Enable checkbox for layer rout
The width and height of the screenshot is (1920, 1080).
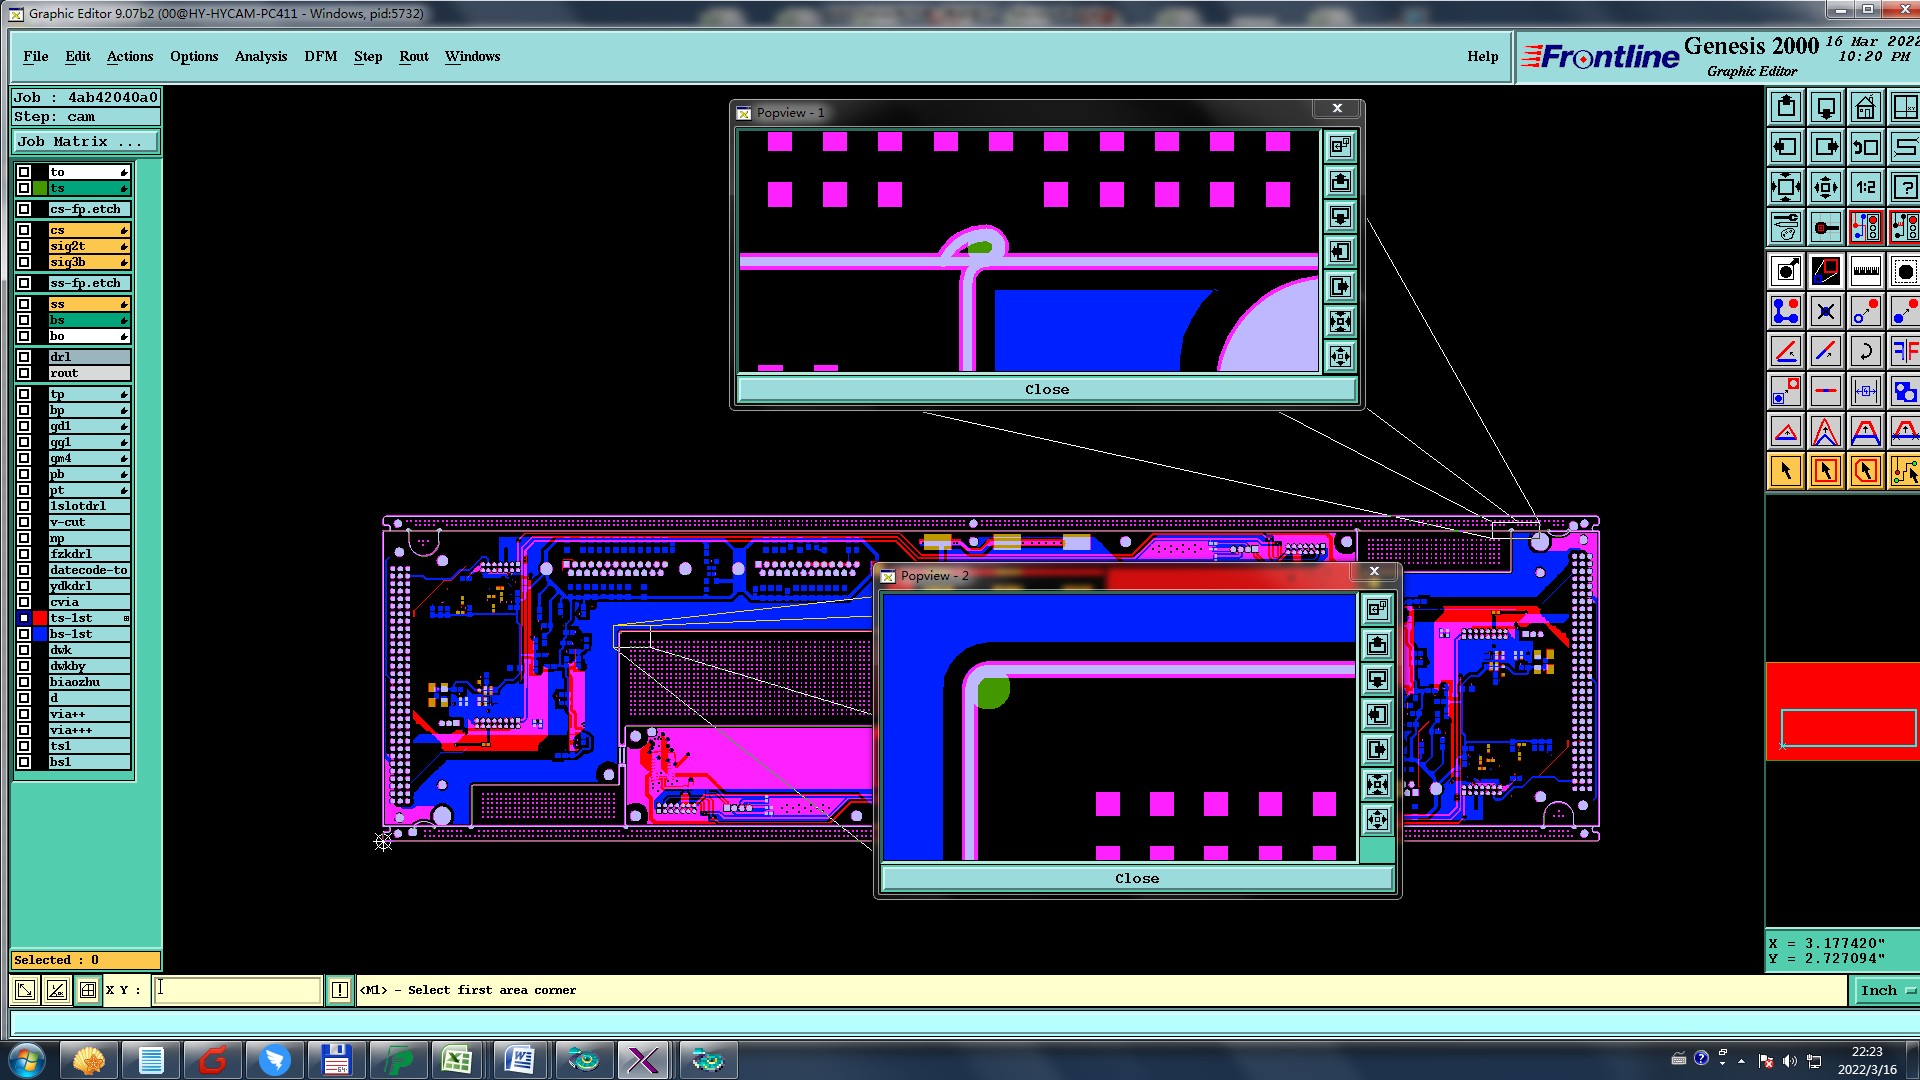(24, 373)
